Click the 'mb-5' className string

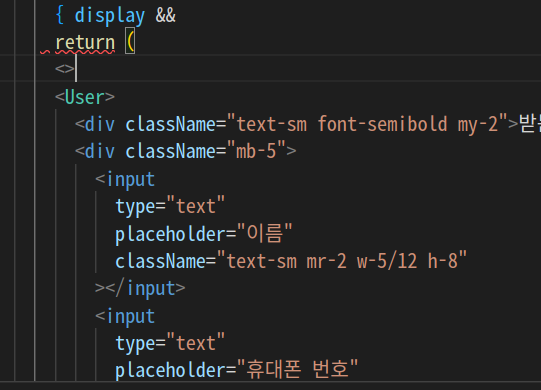click(256, 151)
